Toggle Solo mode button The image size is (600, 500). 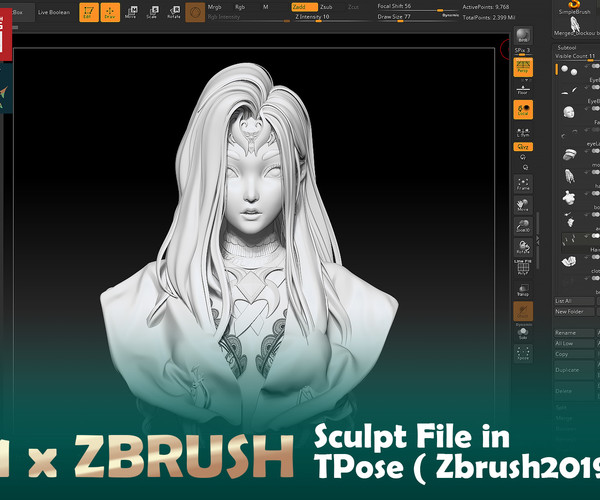pos(523,333)
